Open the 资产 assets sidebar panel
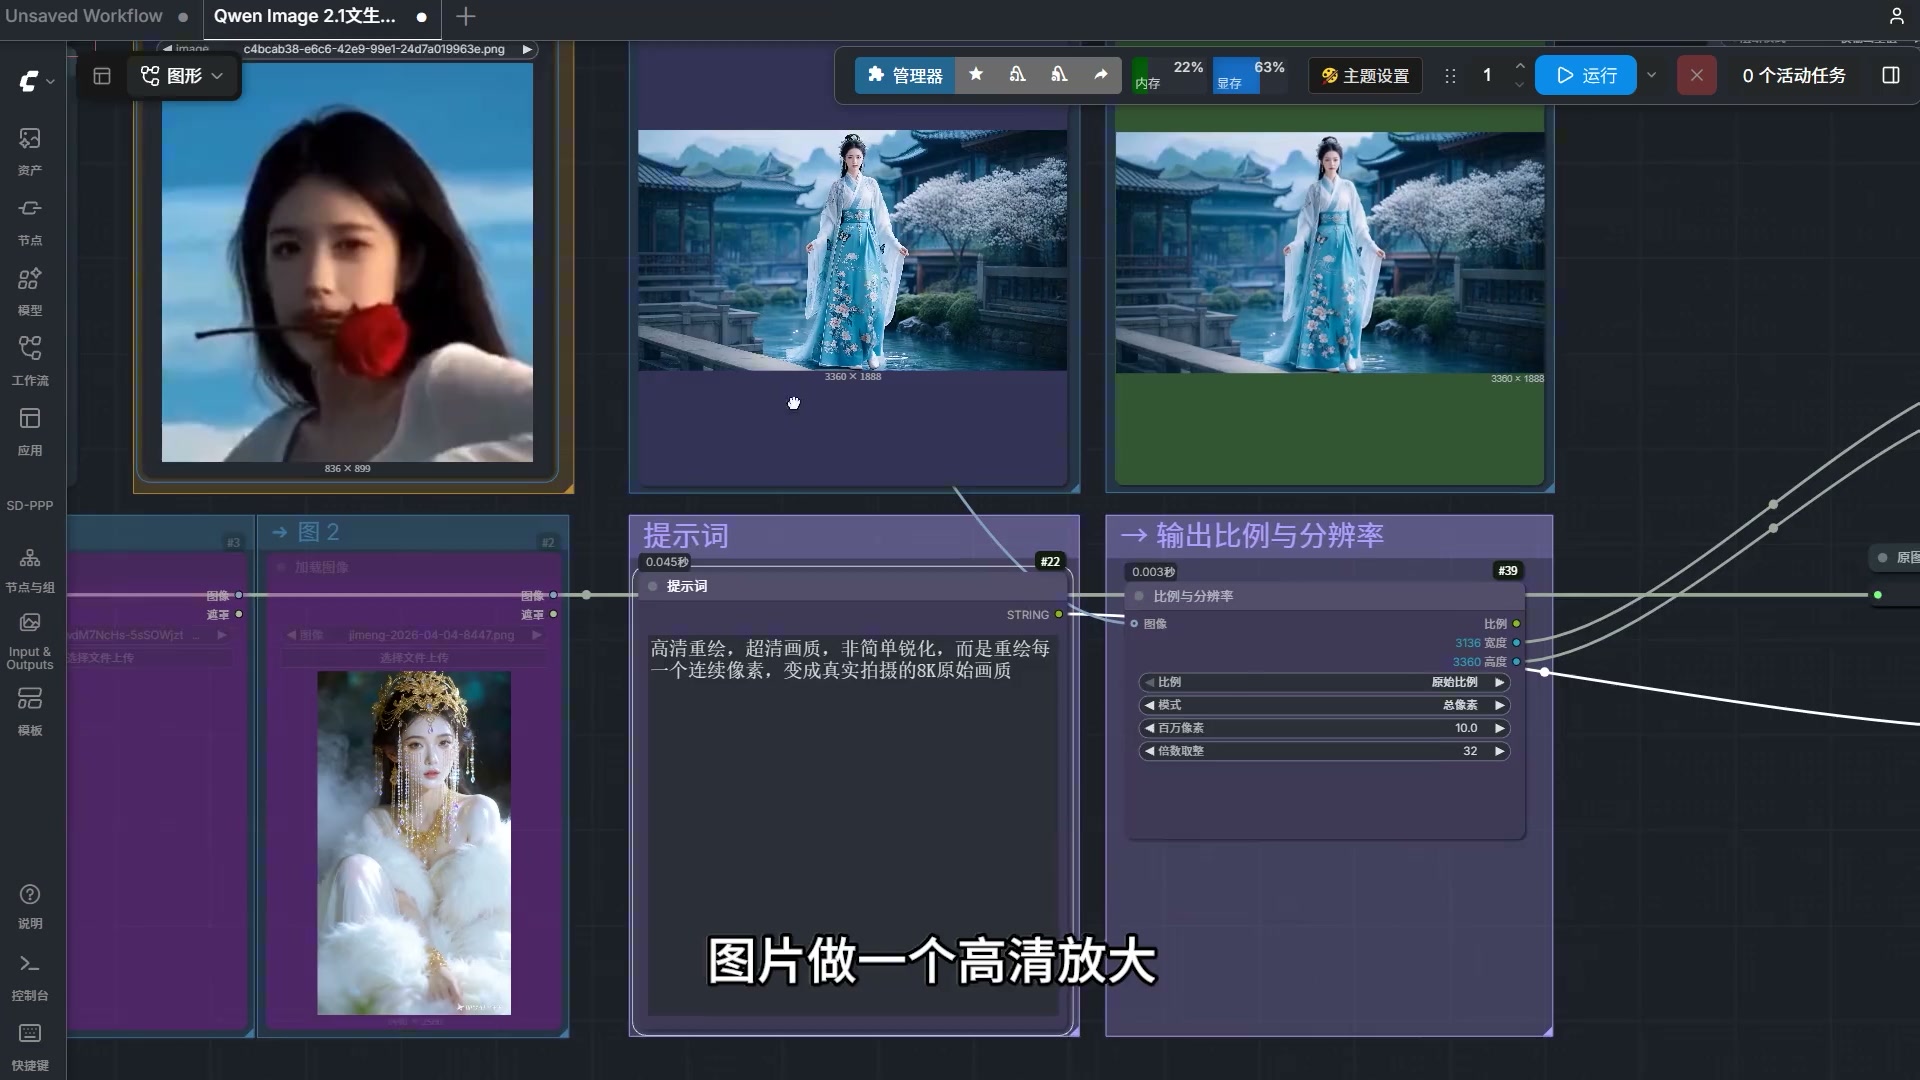 [x=30, y=150]
